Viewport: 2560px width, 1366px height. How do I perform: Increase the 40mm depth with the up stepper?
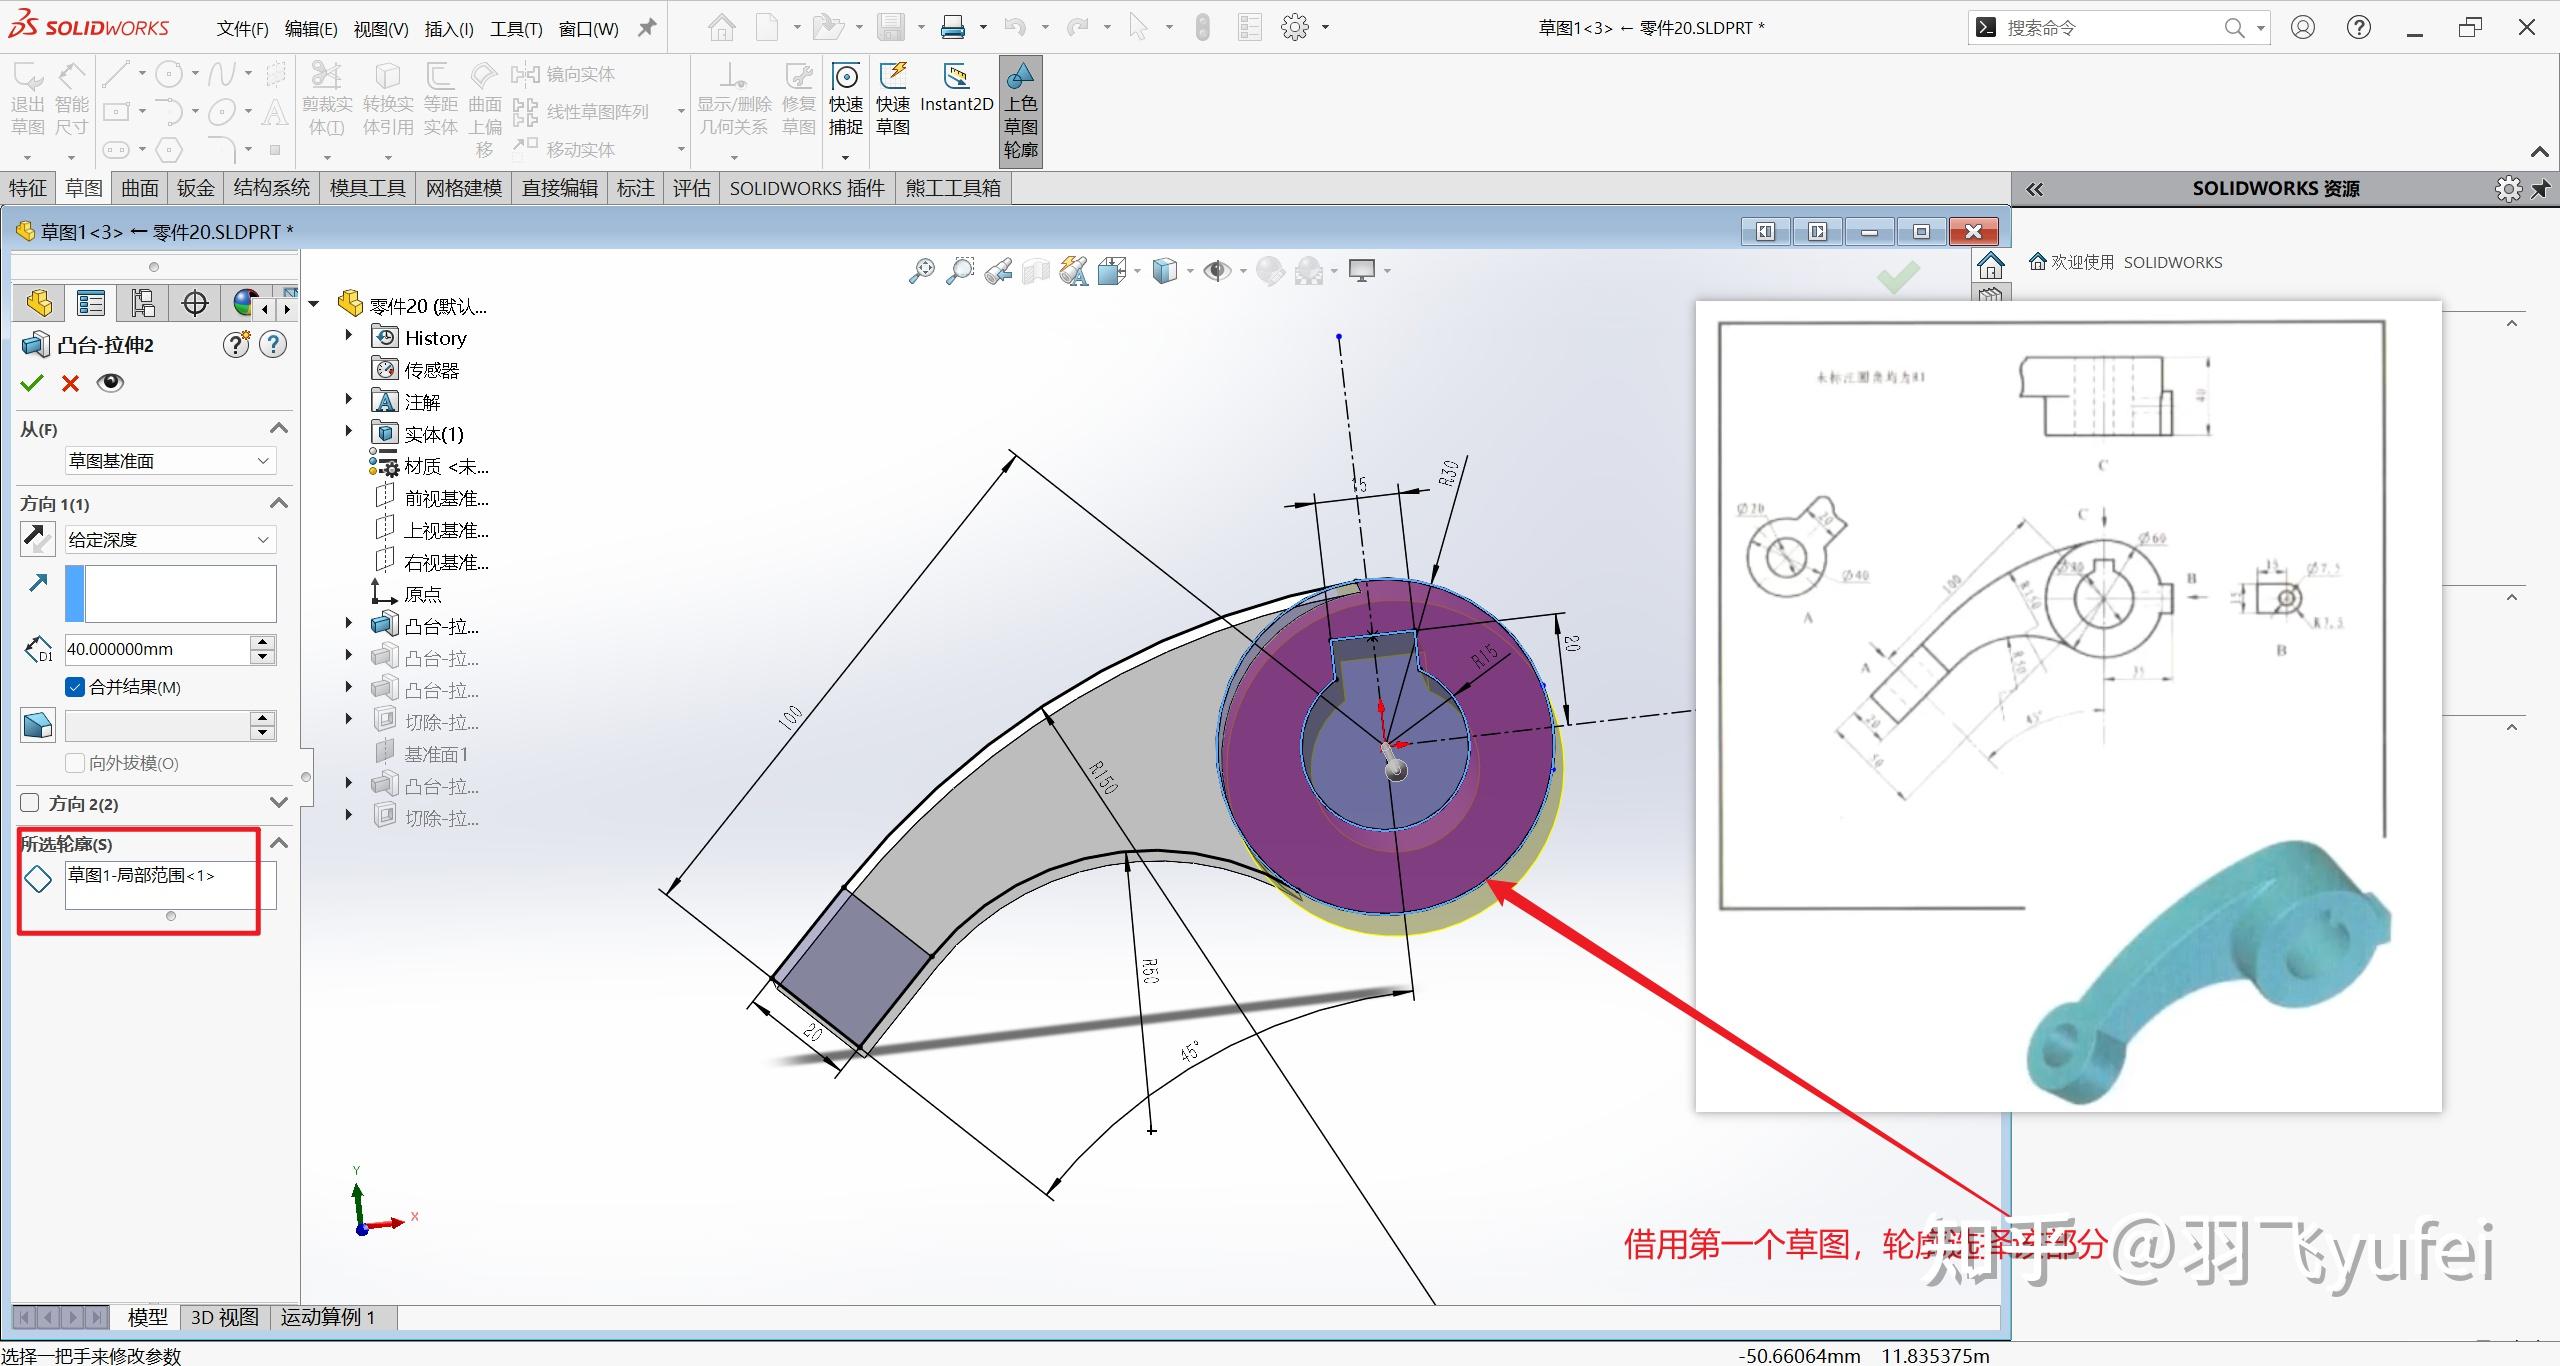[262, 642]
